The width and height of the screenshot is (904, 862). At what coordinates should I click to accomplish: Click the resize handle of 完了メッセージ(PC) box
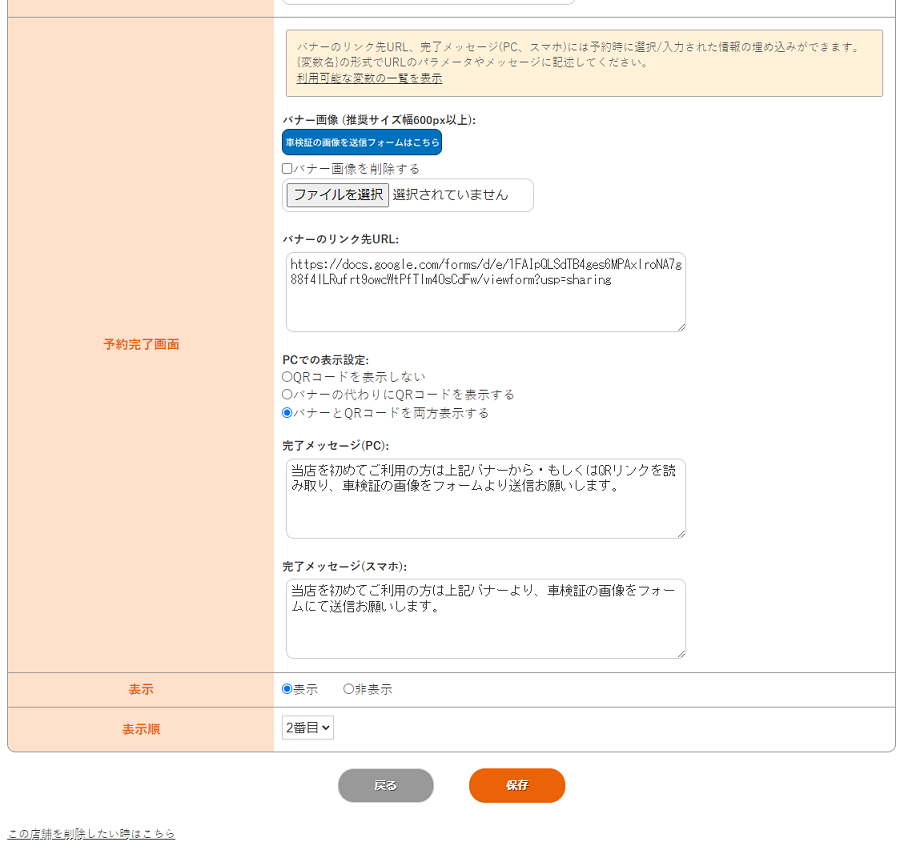click(x=680, y=533)
